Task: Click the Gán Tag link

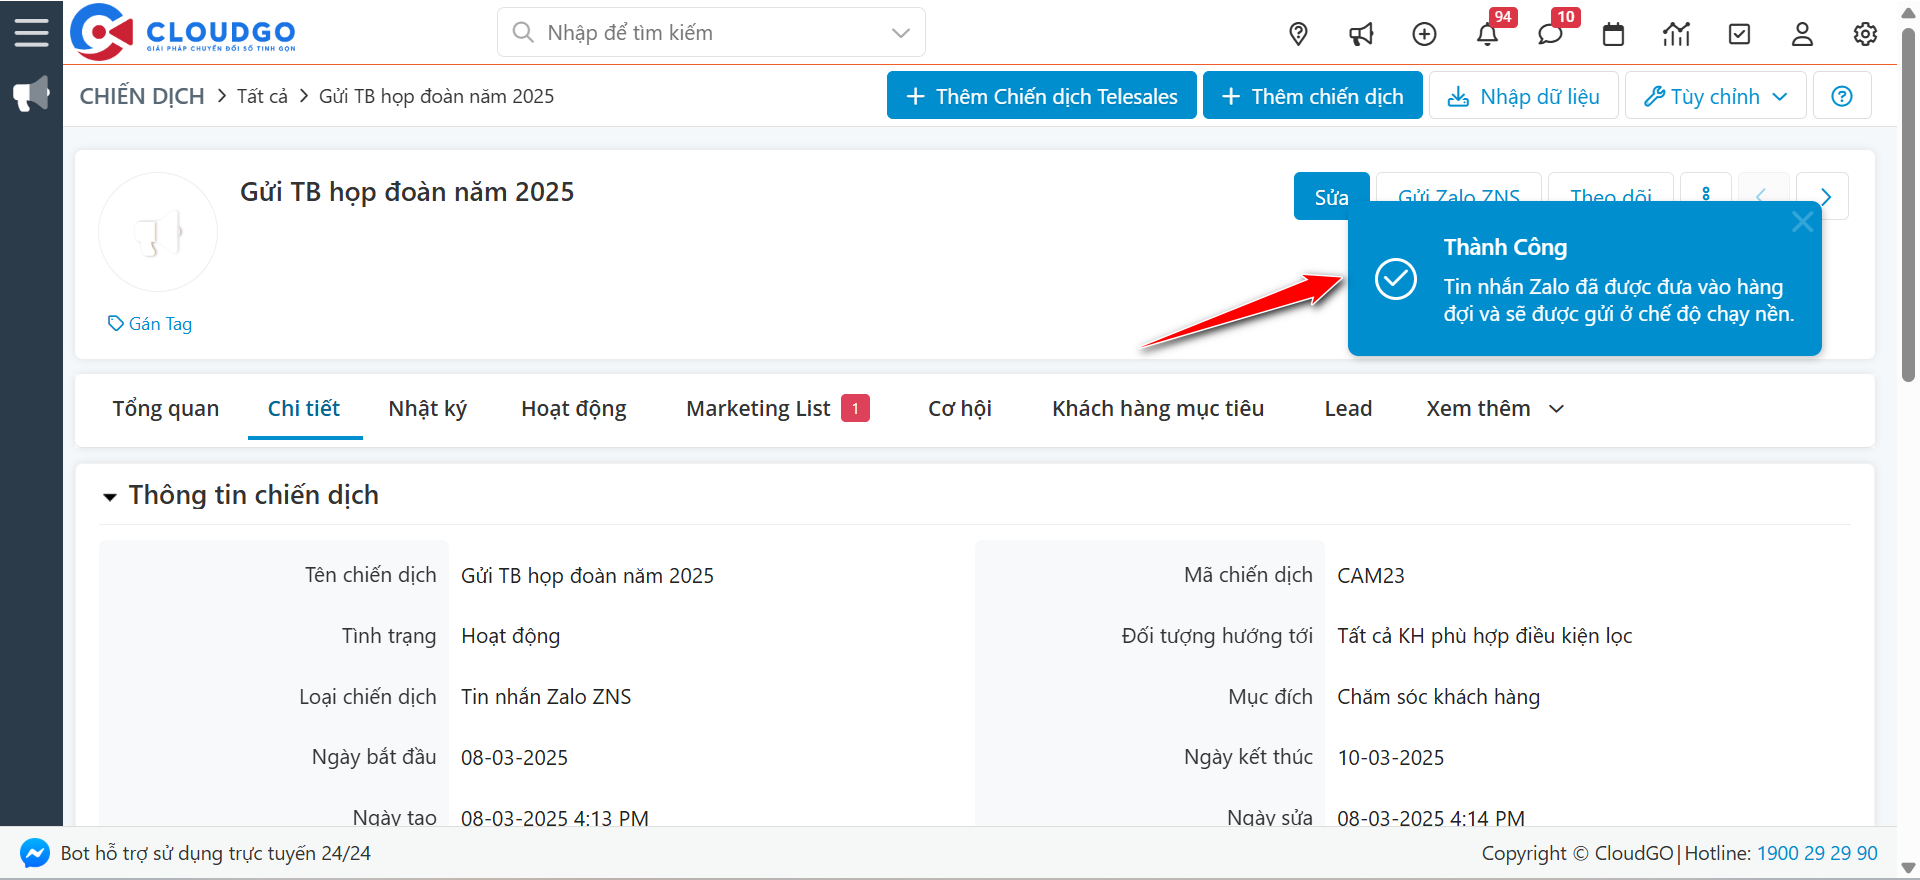Action: 150,324
